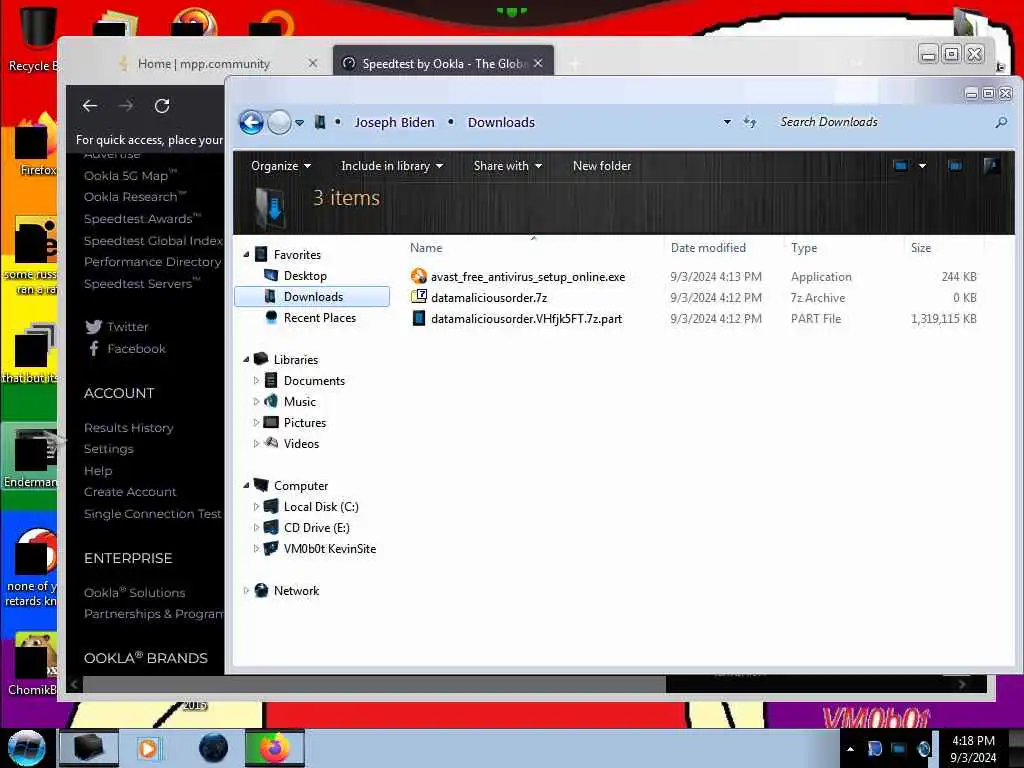Open the Videos library
This screenshot has width=1024, height=768.
point(301,443)
